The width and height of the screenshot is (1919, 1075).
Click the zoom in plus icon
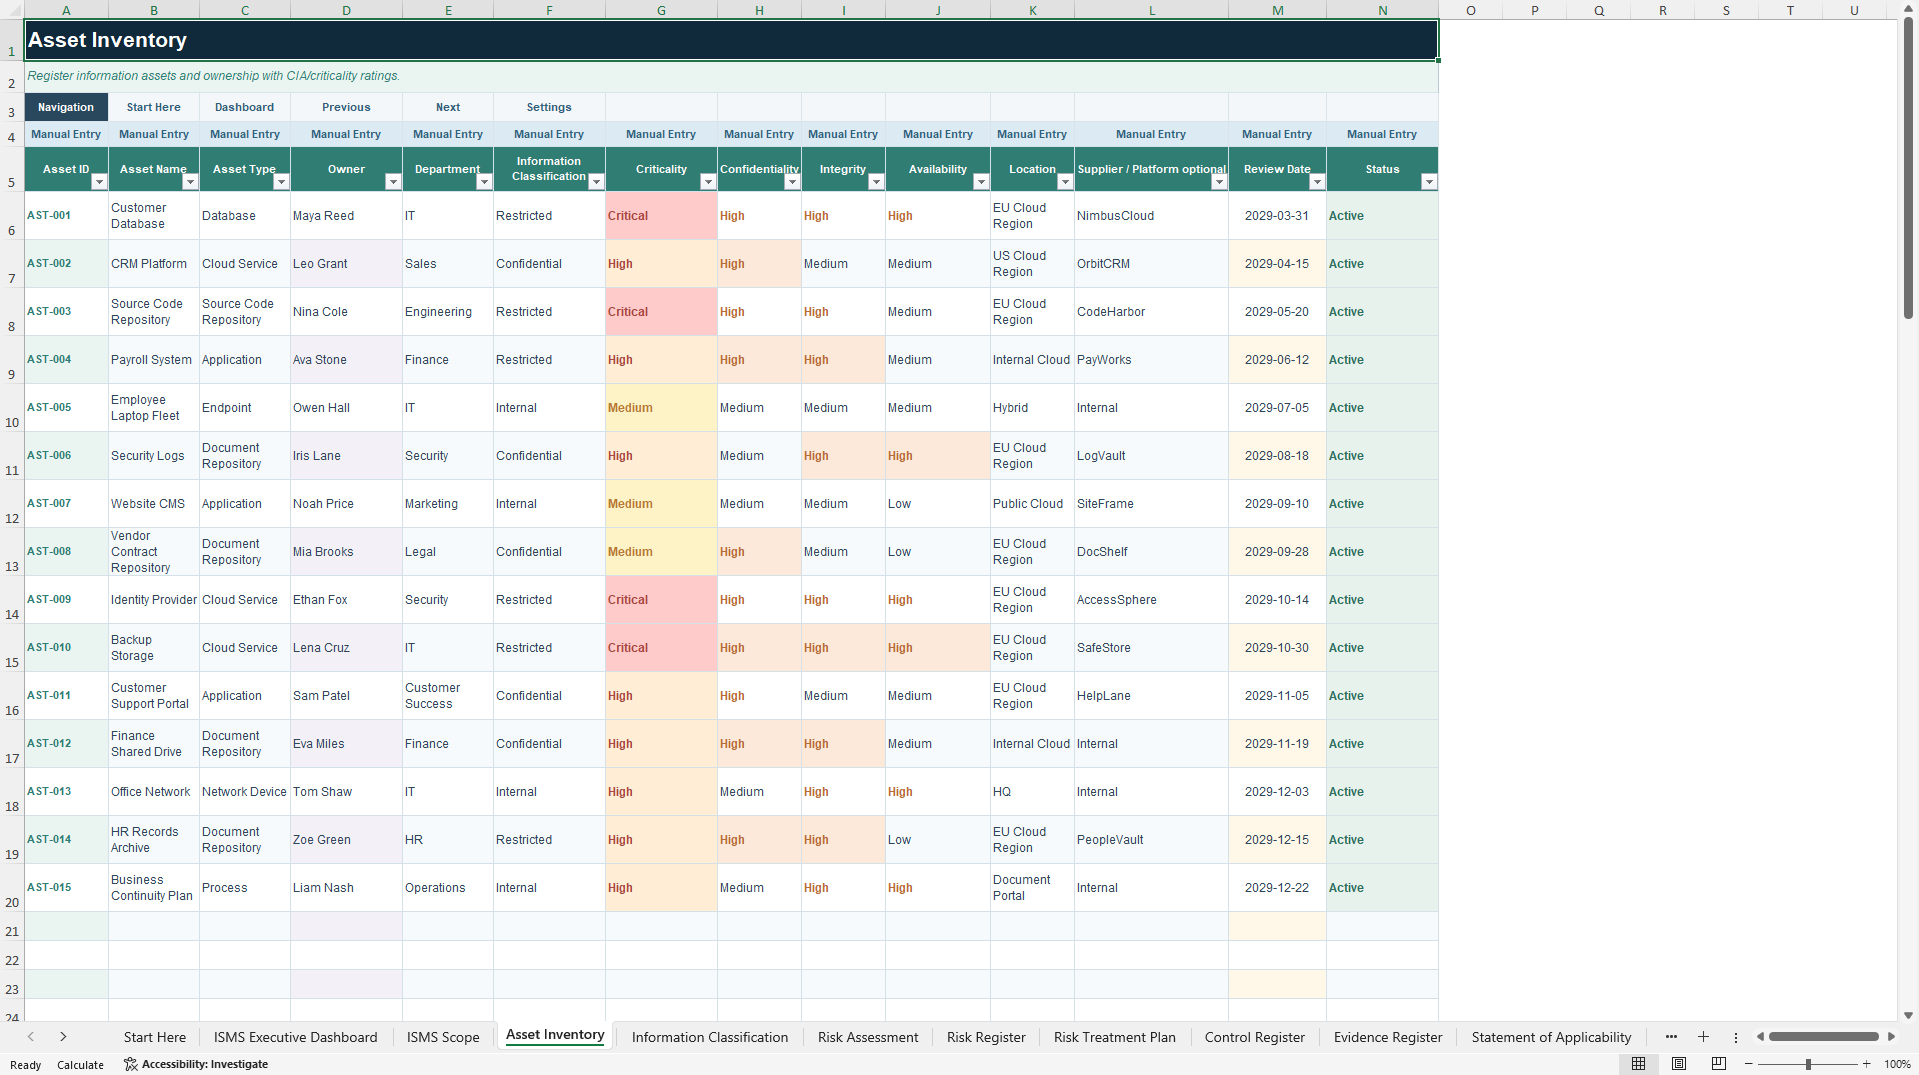1866,1064
